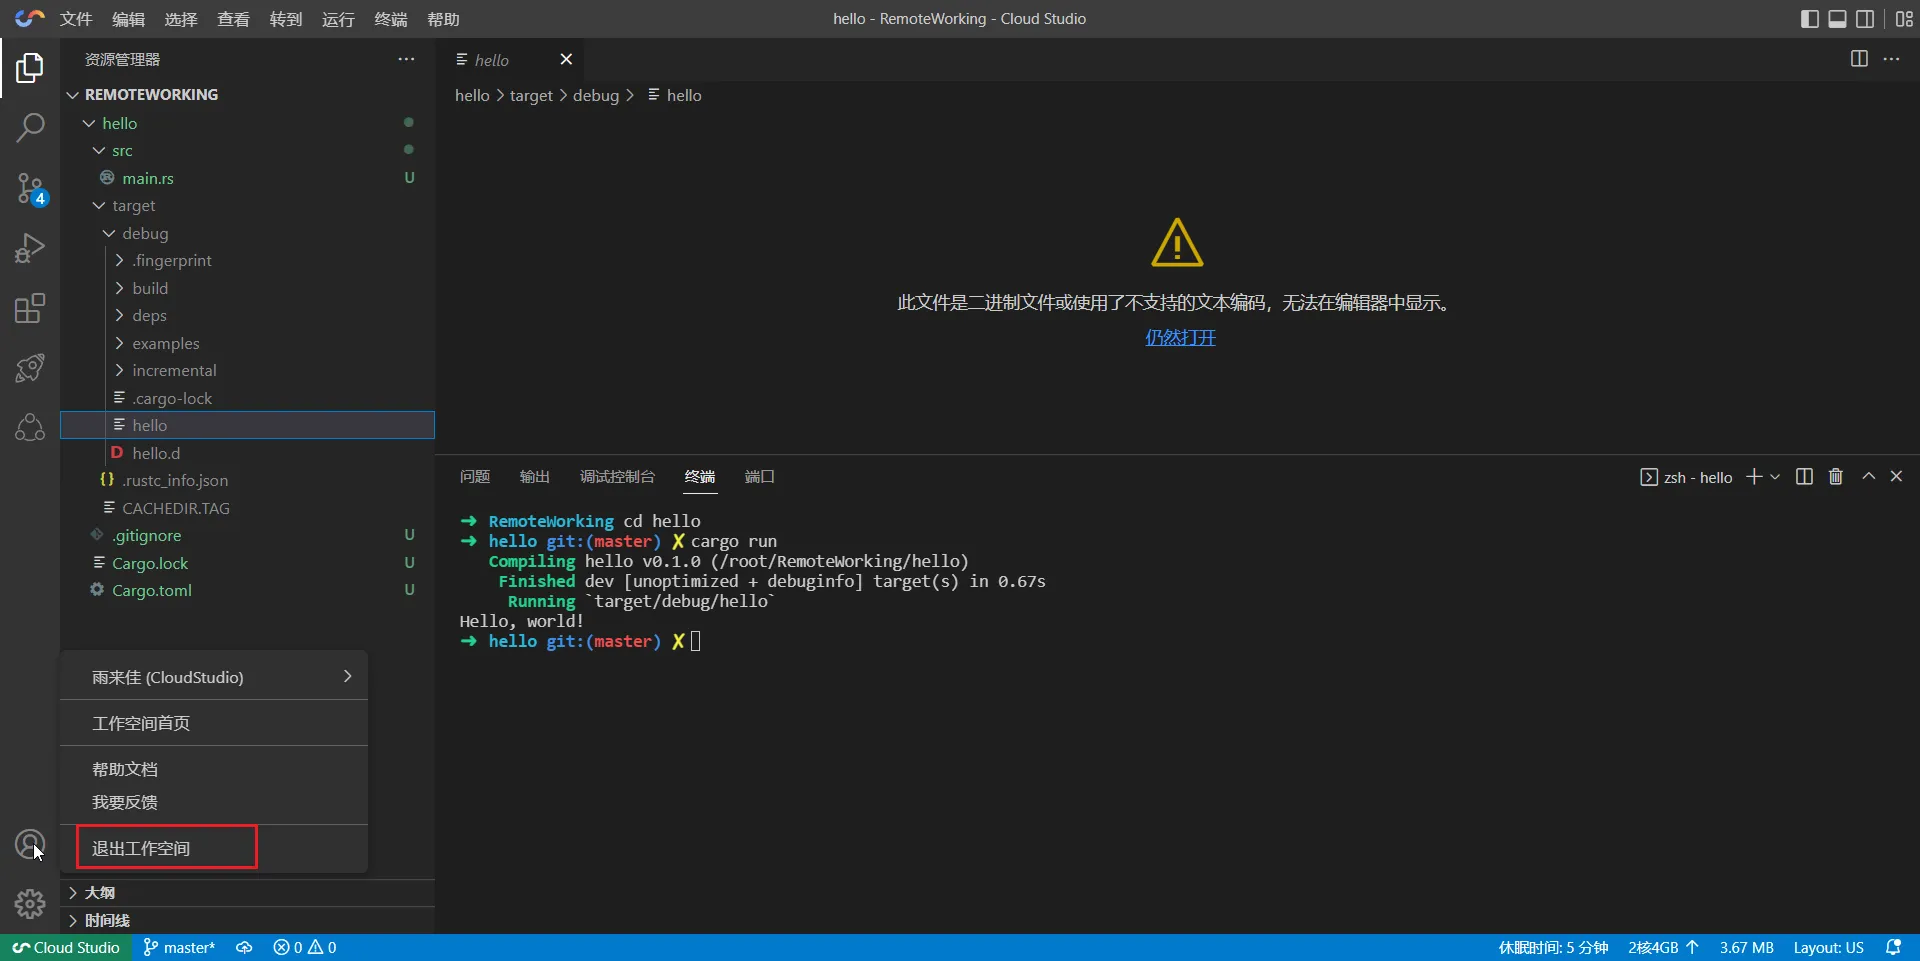This screenshot has width=1920, height=961.
Task: Open Source Control view showing 4 changes
Action: pos(31,188)
